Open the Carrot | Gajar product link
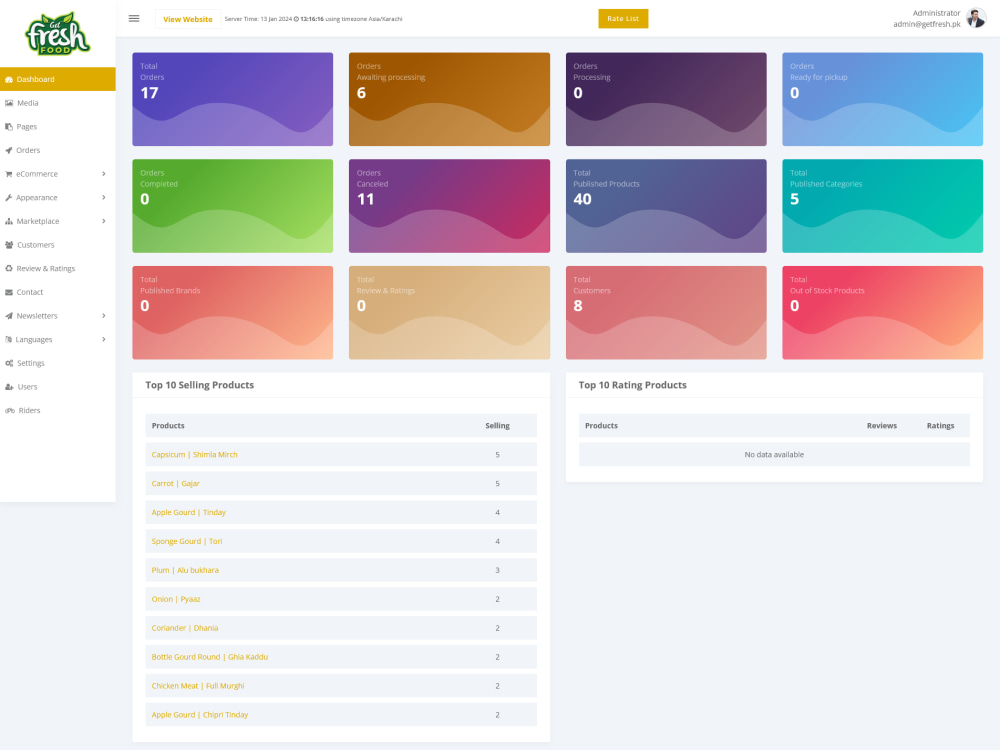The width and height of the screenshot is (1000, 750). coord(175,483)
